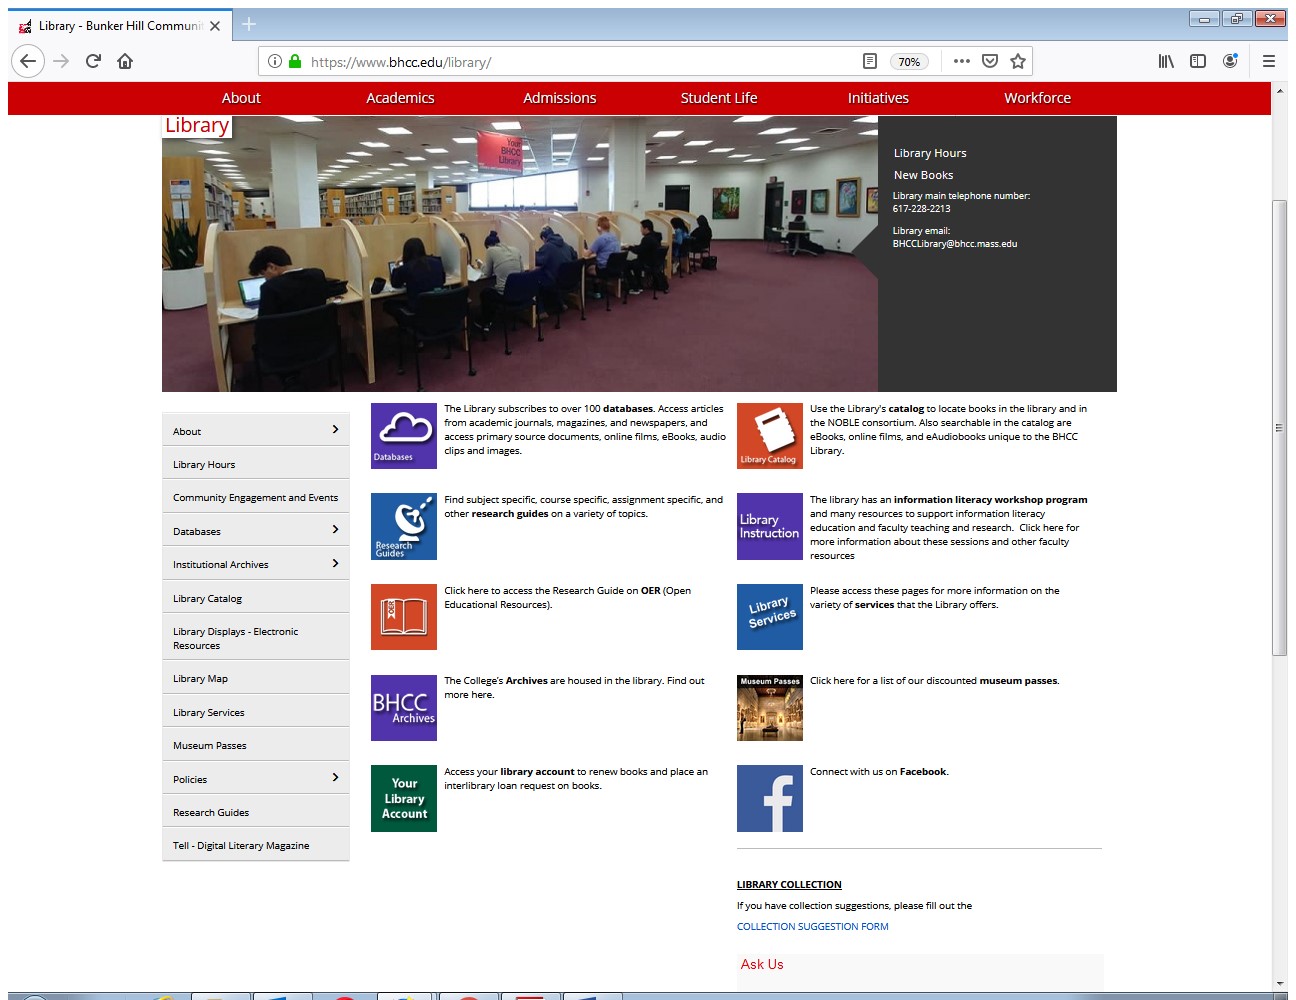Screen dimensions: 1296x1000
Task: Select the Research Guides satellite icon
Action: coord(403,526)
